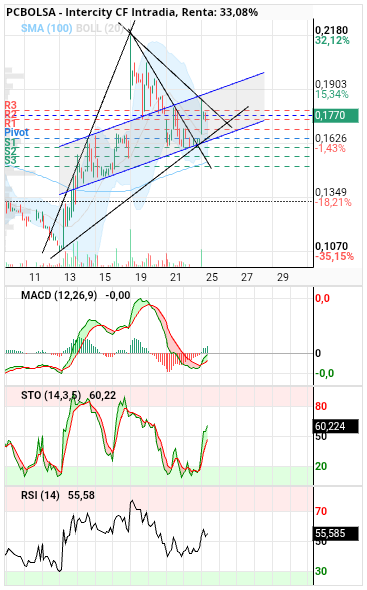
Task: Click date 13 on the time axis
Action: pyautogui.click(x=70, y=278)
